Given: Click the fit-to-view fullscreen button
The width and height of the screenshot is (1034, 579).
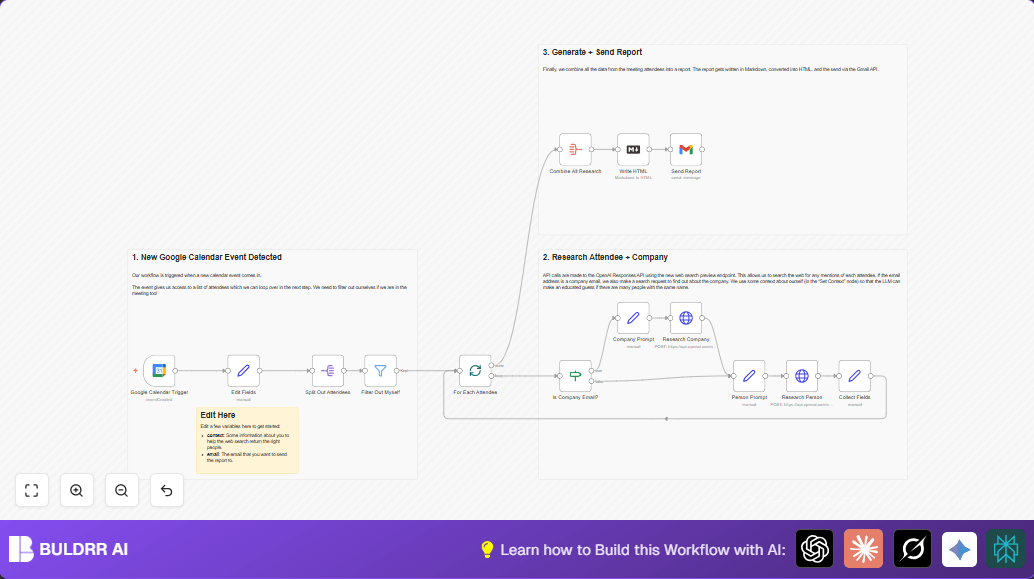Looking at the screenshot, I should pyautogui.click(x=32, y=490).
